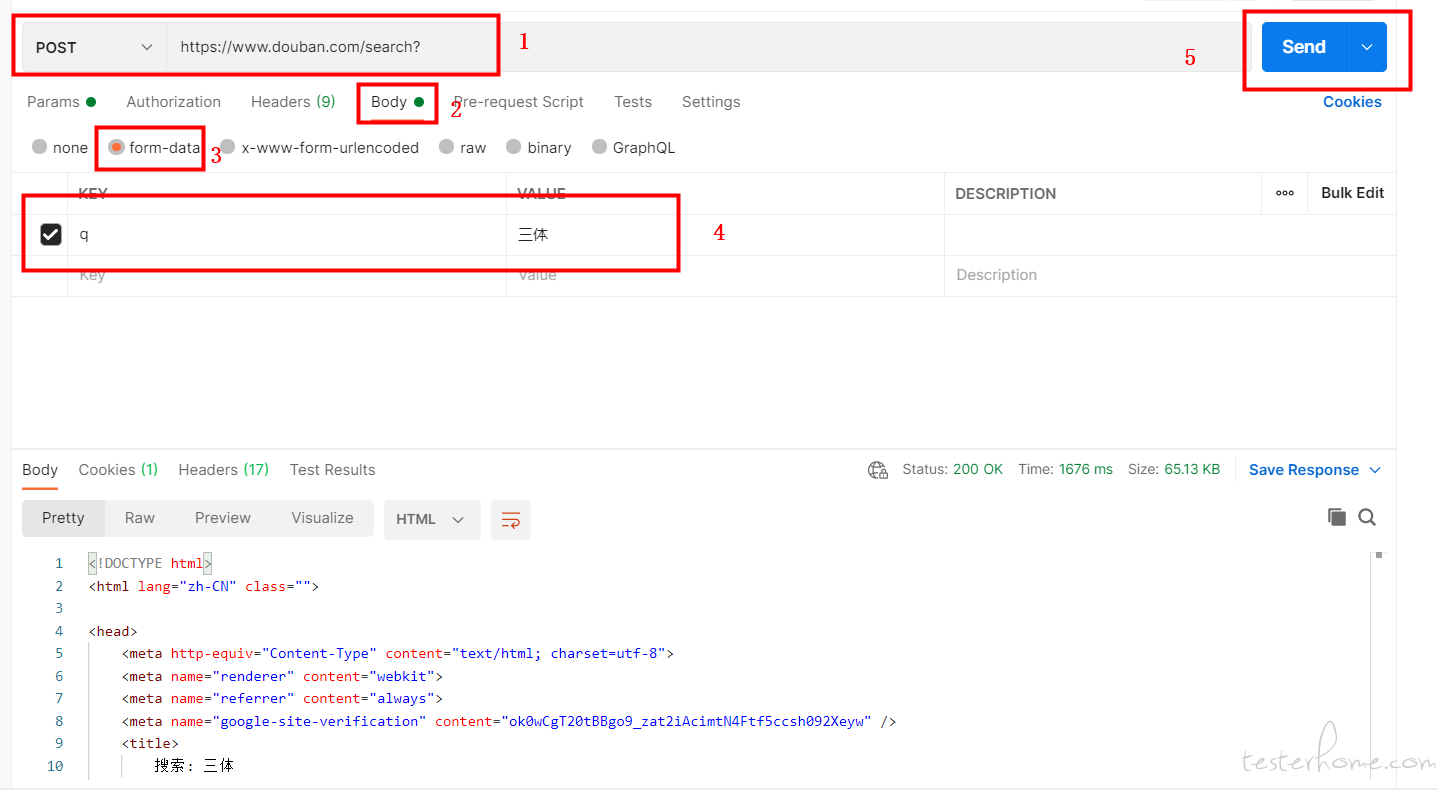This screenshot has height=791, width=1438.
Task: Toggle the wrap lines icon
Action: 511,519
